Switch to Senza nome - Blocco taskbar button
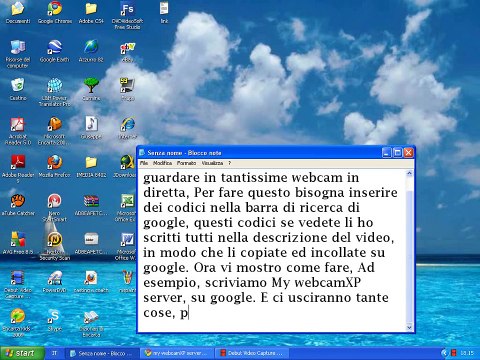The height and width of the screenshot is (360, 480). pyautogui.click(x=103, y=353)
